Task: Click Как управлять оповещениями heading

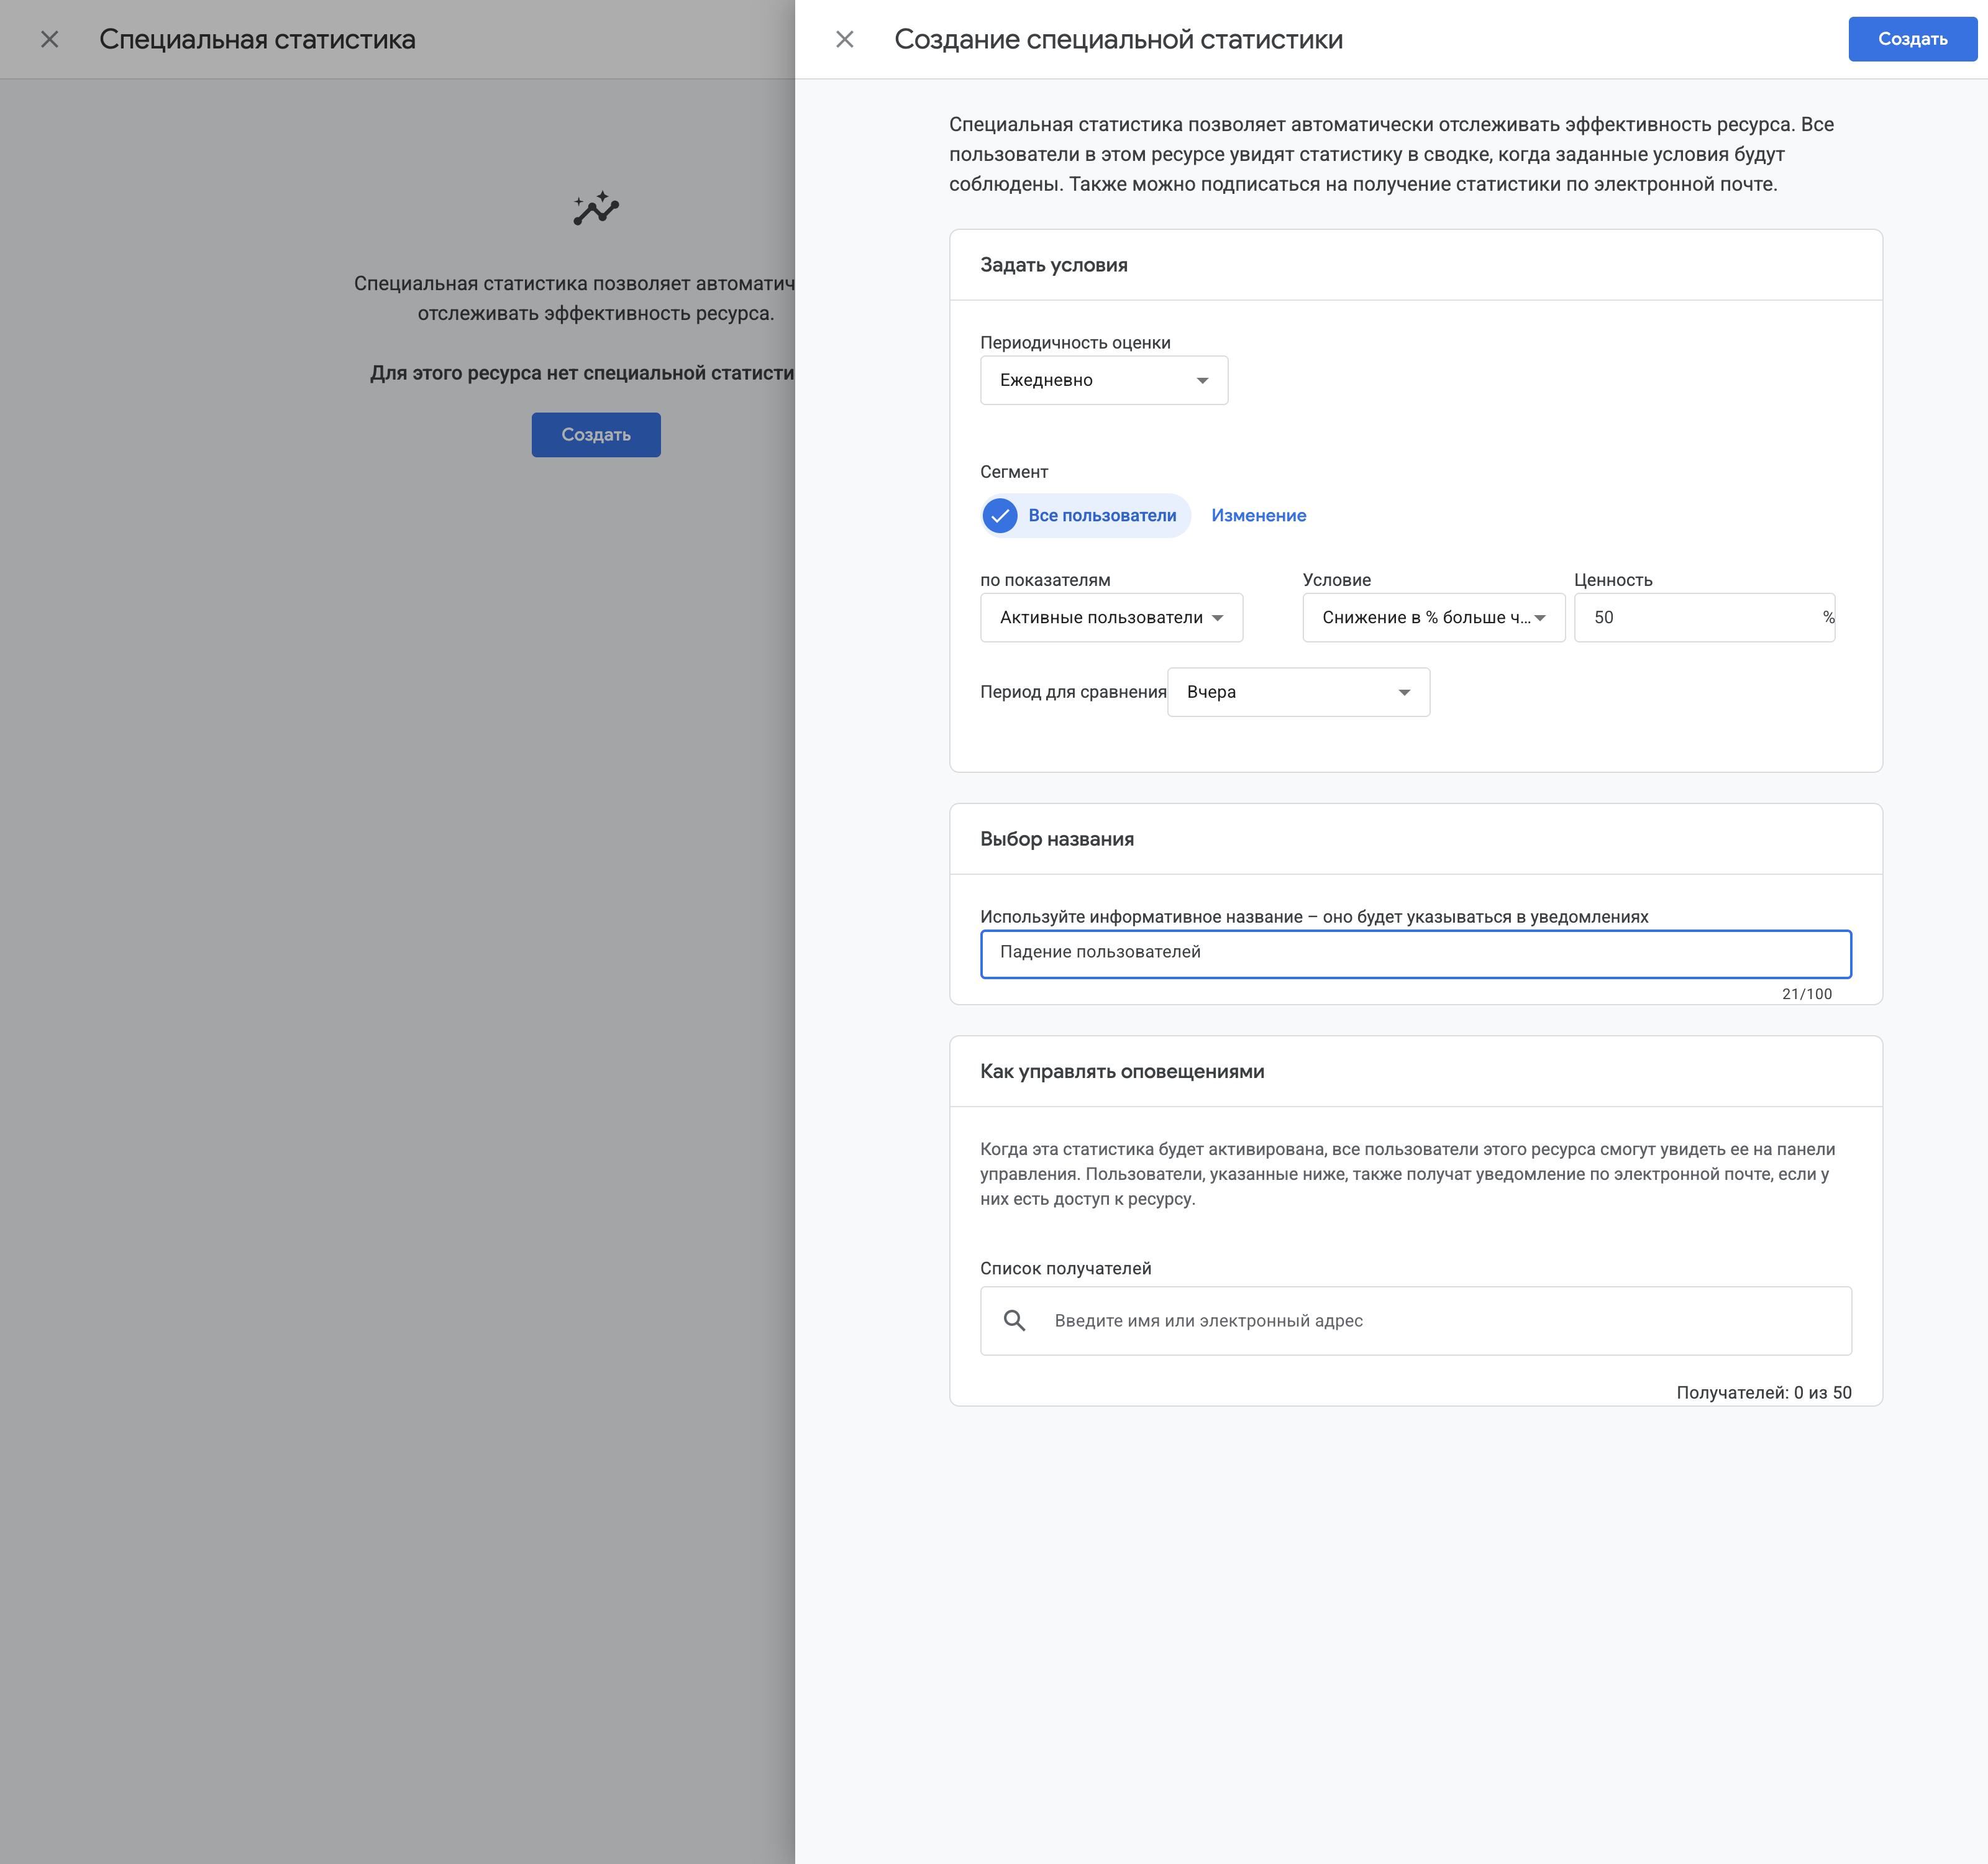Action: 1121,1071
